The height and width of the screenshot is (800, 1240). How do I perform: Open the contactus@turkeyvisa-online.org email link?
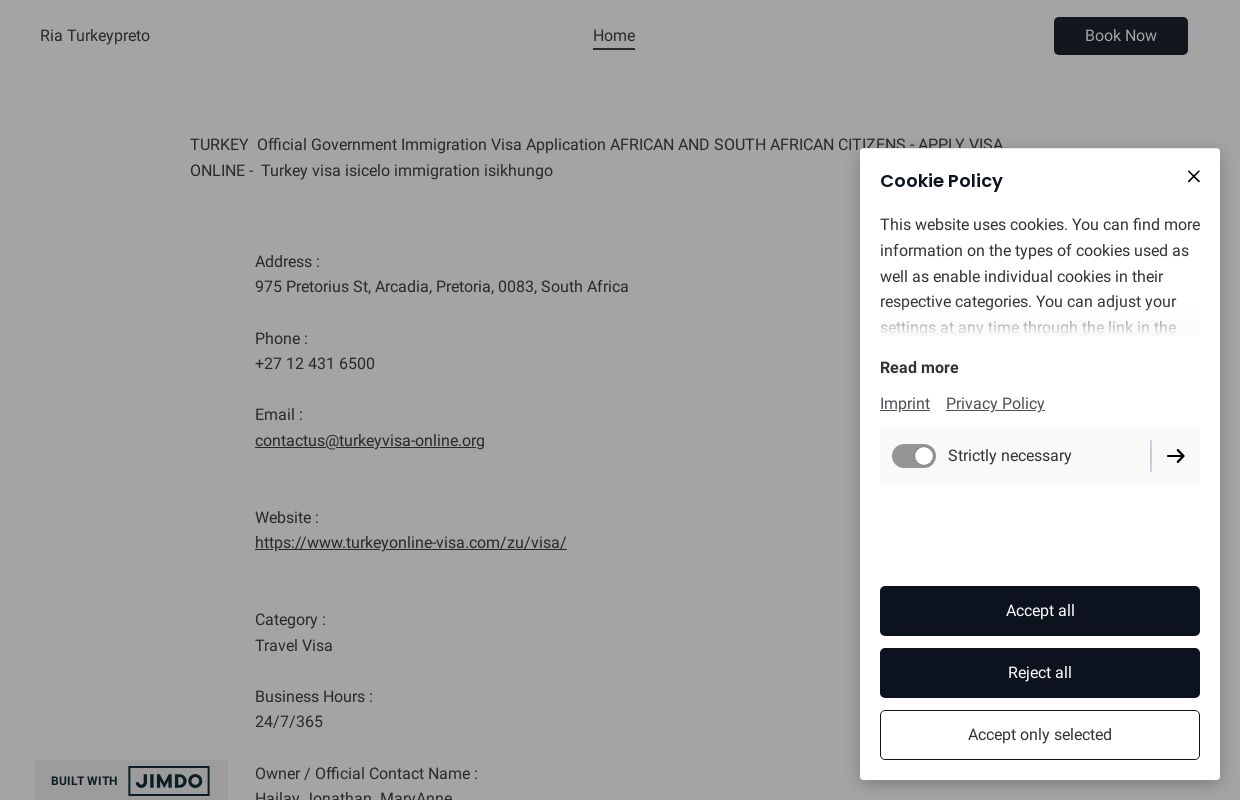[x=369, y=441]
